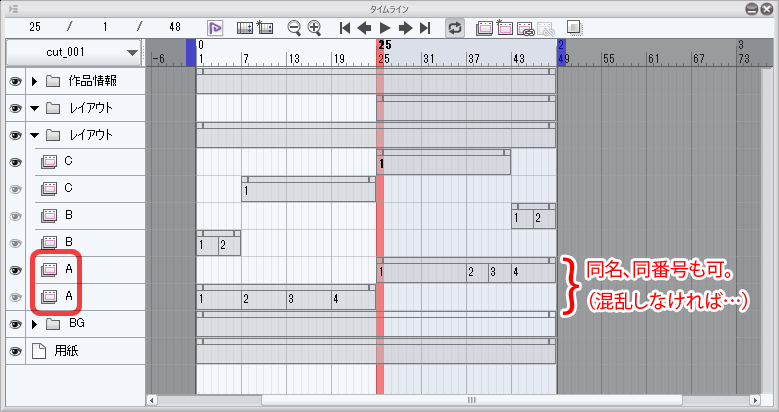Add a new animation cel
This screenshot has width=779, height=412.
(504, 28)
